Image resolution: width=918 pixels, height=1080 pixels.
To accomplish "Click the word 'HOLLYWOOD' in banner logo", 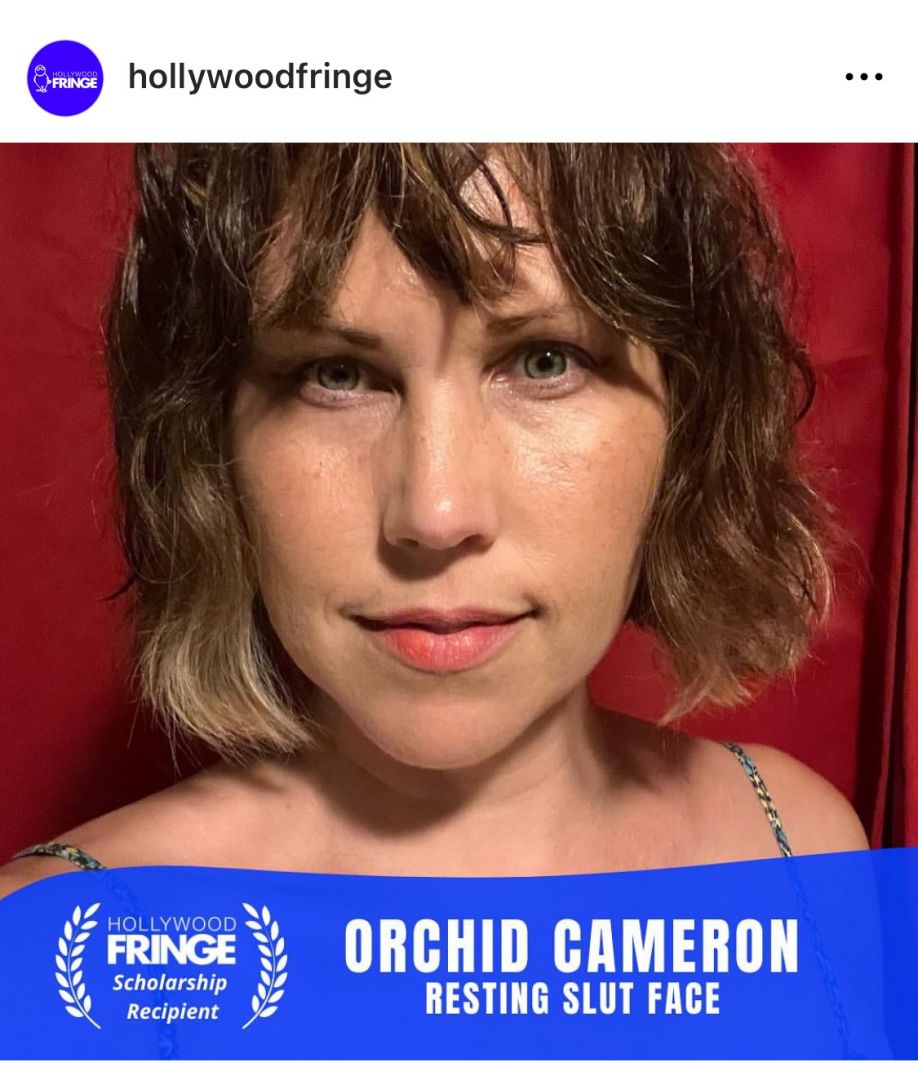I will pyautogui.click(x=171, y=924).
